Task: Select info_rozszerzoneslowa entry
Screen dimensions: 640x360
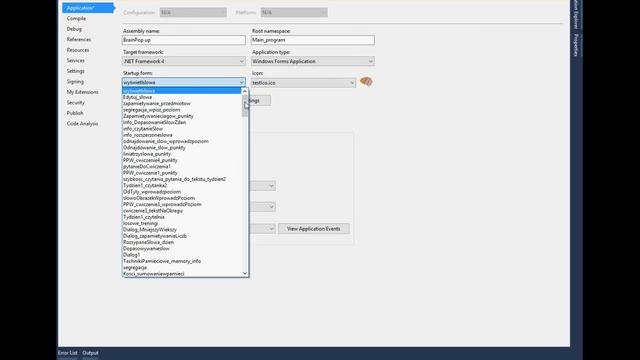Action: 182,135
